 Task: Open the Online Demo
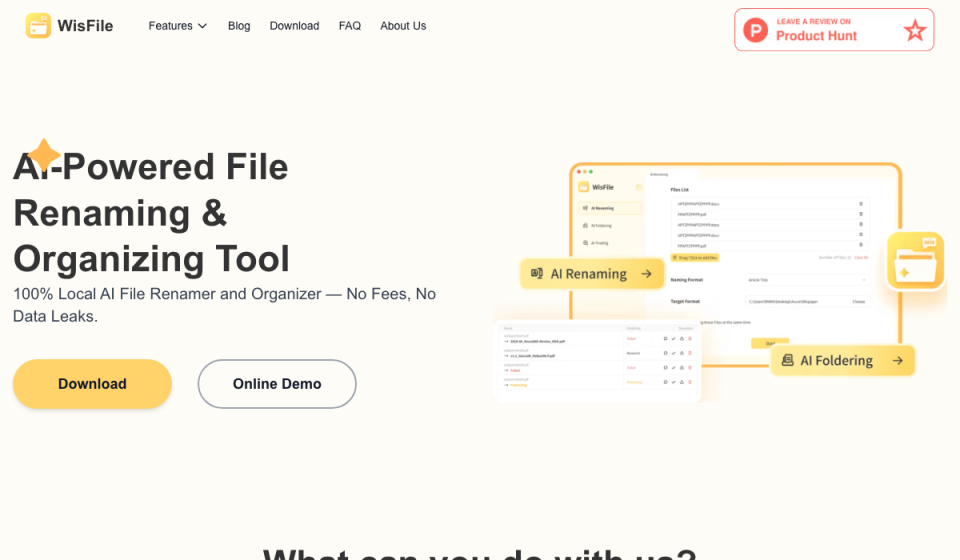coord(277,384)
